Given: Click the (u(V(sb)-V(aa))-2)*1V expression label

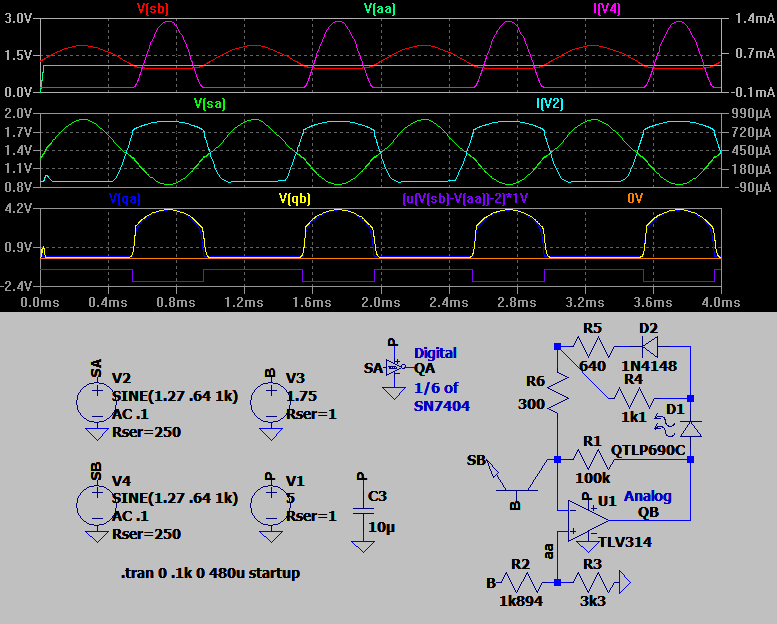Looking at the screenshot, I should (x=465, y=198).
